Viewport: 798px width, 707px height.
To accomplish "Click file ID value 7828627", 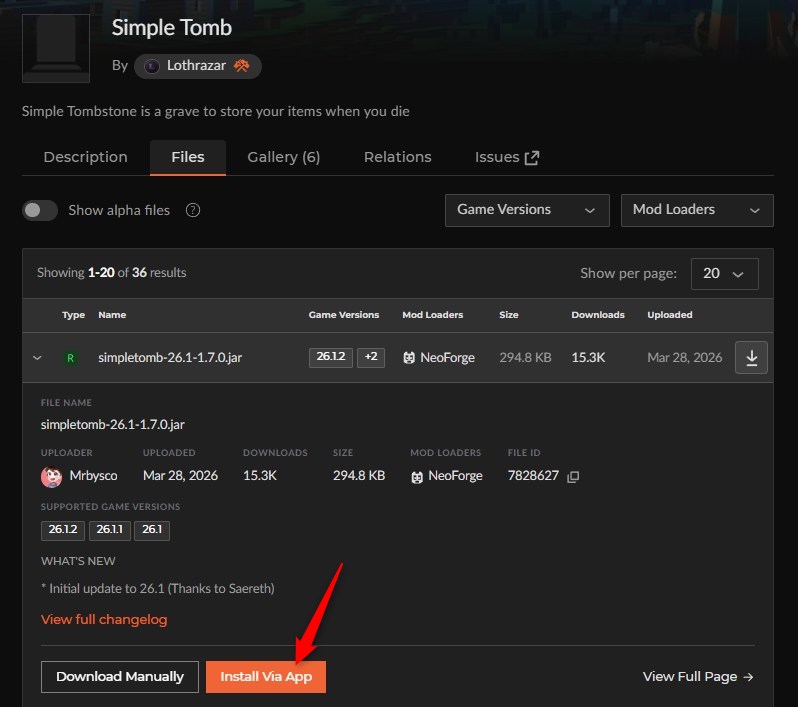I will pos(533,476).
